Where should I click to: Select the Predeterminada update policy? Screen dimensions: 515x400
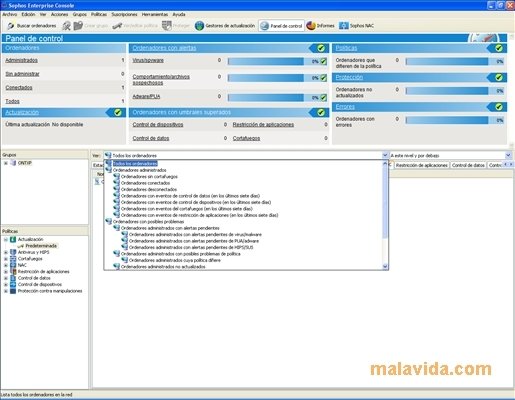[41, 246]
